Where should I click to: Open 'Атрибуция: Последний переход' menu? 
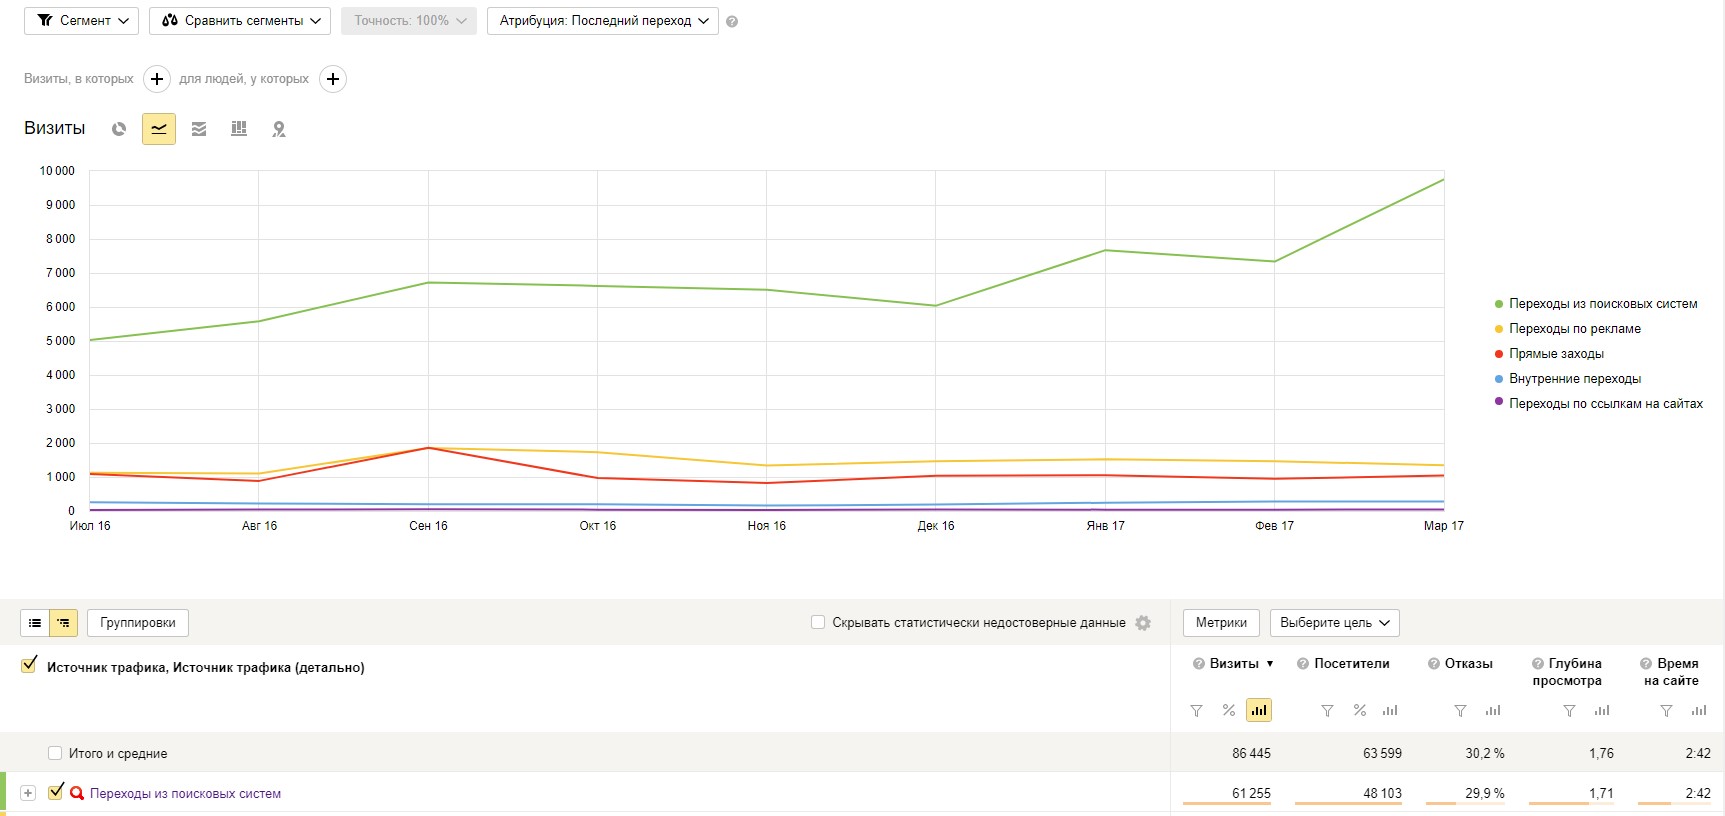pyautogui.click(x=603, y=21)
